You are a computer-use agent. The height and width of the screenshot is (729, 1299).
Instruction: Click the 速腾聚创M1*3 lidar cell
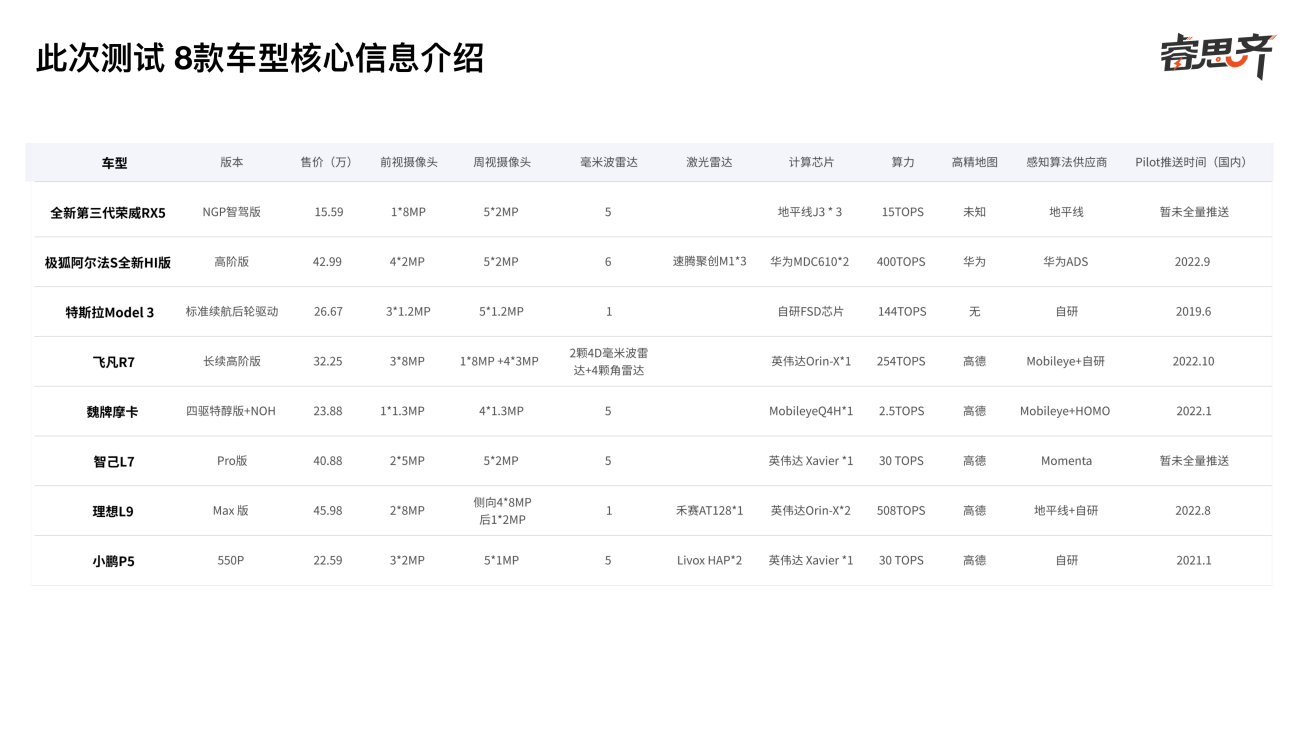709,262
